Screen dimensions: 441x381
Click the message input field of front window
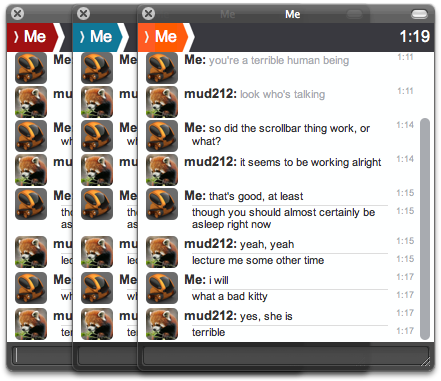pyautogui.click(x=286, y=356)
